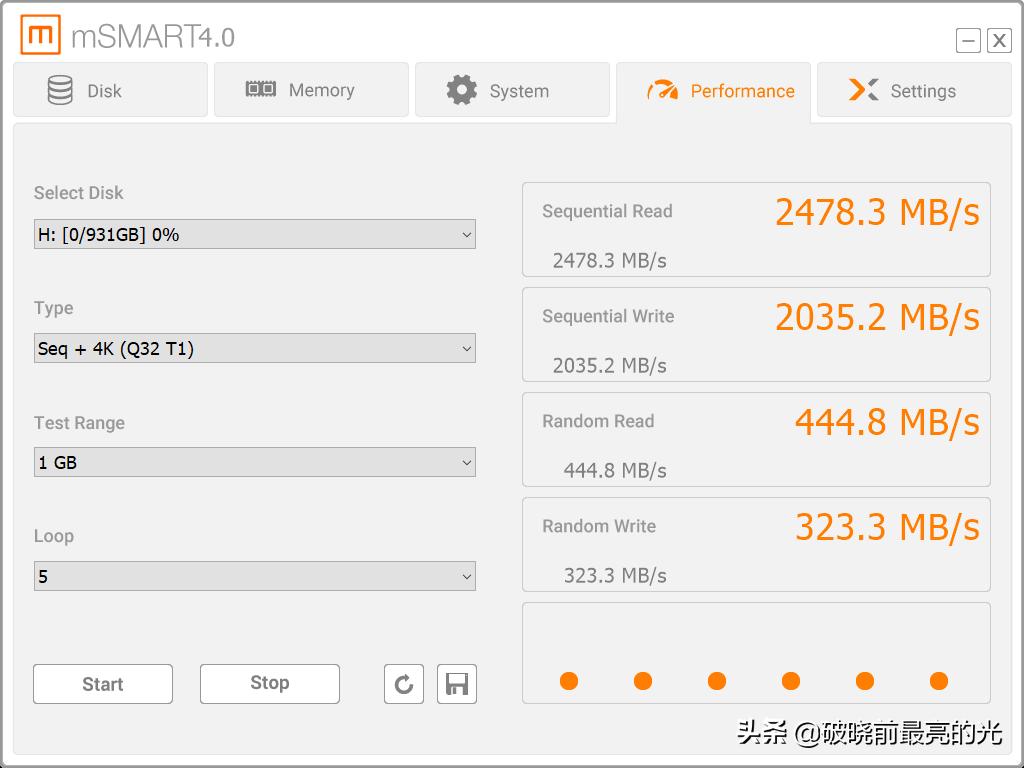Click the Select Disk label
Viewport: 1024px width, 768px height.
click(x=78, y=193)
